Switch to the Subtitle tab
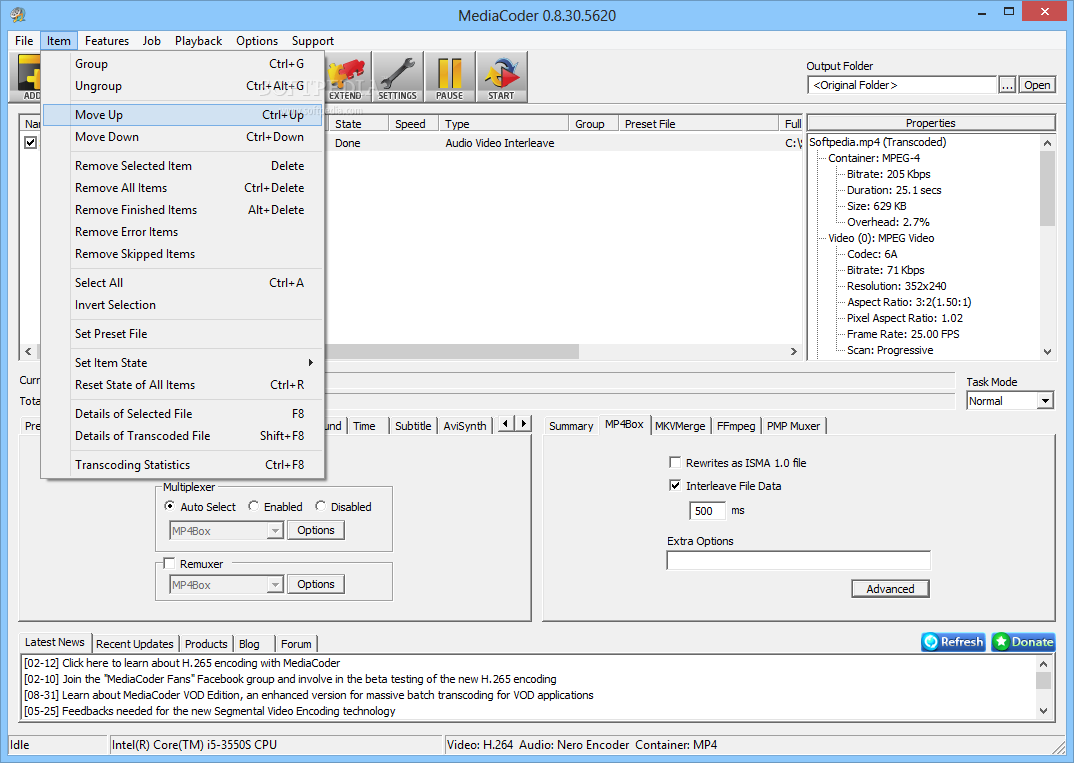The height and width of the screenshot is (763, 1074). (x=413, y=425)
